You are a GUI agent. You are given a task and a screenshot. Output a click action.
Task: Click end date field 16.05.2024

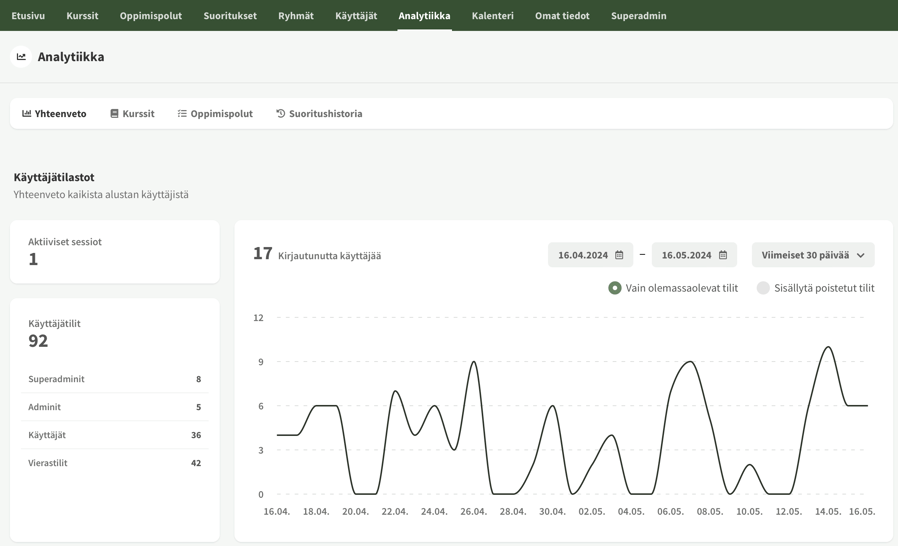pos(694,255)
